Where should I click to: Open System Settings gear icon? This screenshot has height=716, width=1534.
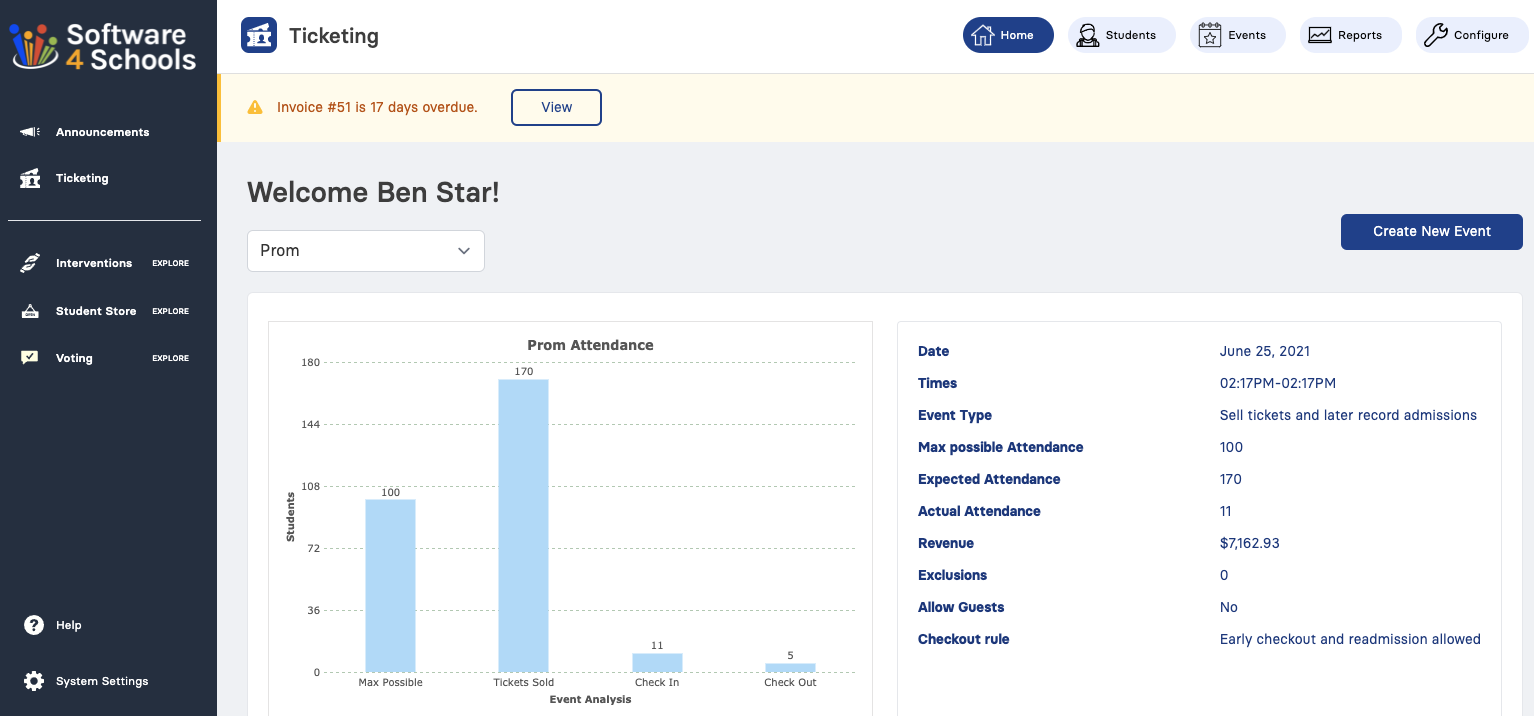(33, 681)
